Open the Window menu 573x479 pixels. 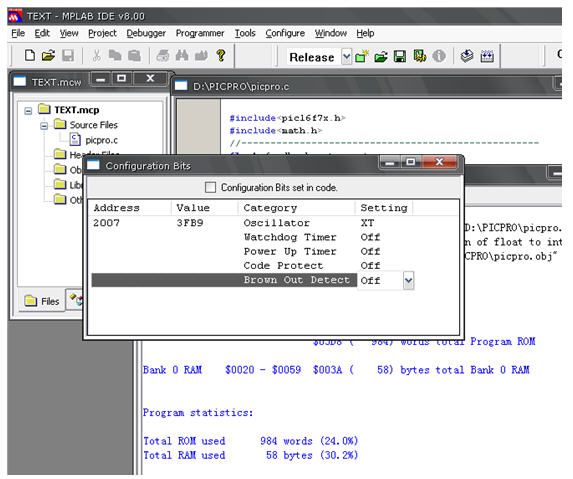(331, 33)
